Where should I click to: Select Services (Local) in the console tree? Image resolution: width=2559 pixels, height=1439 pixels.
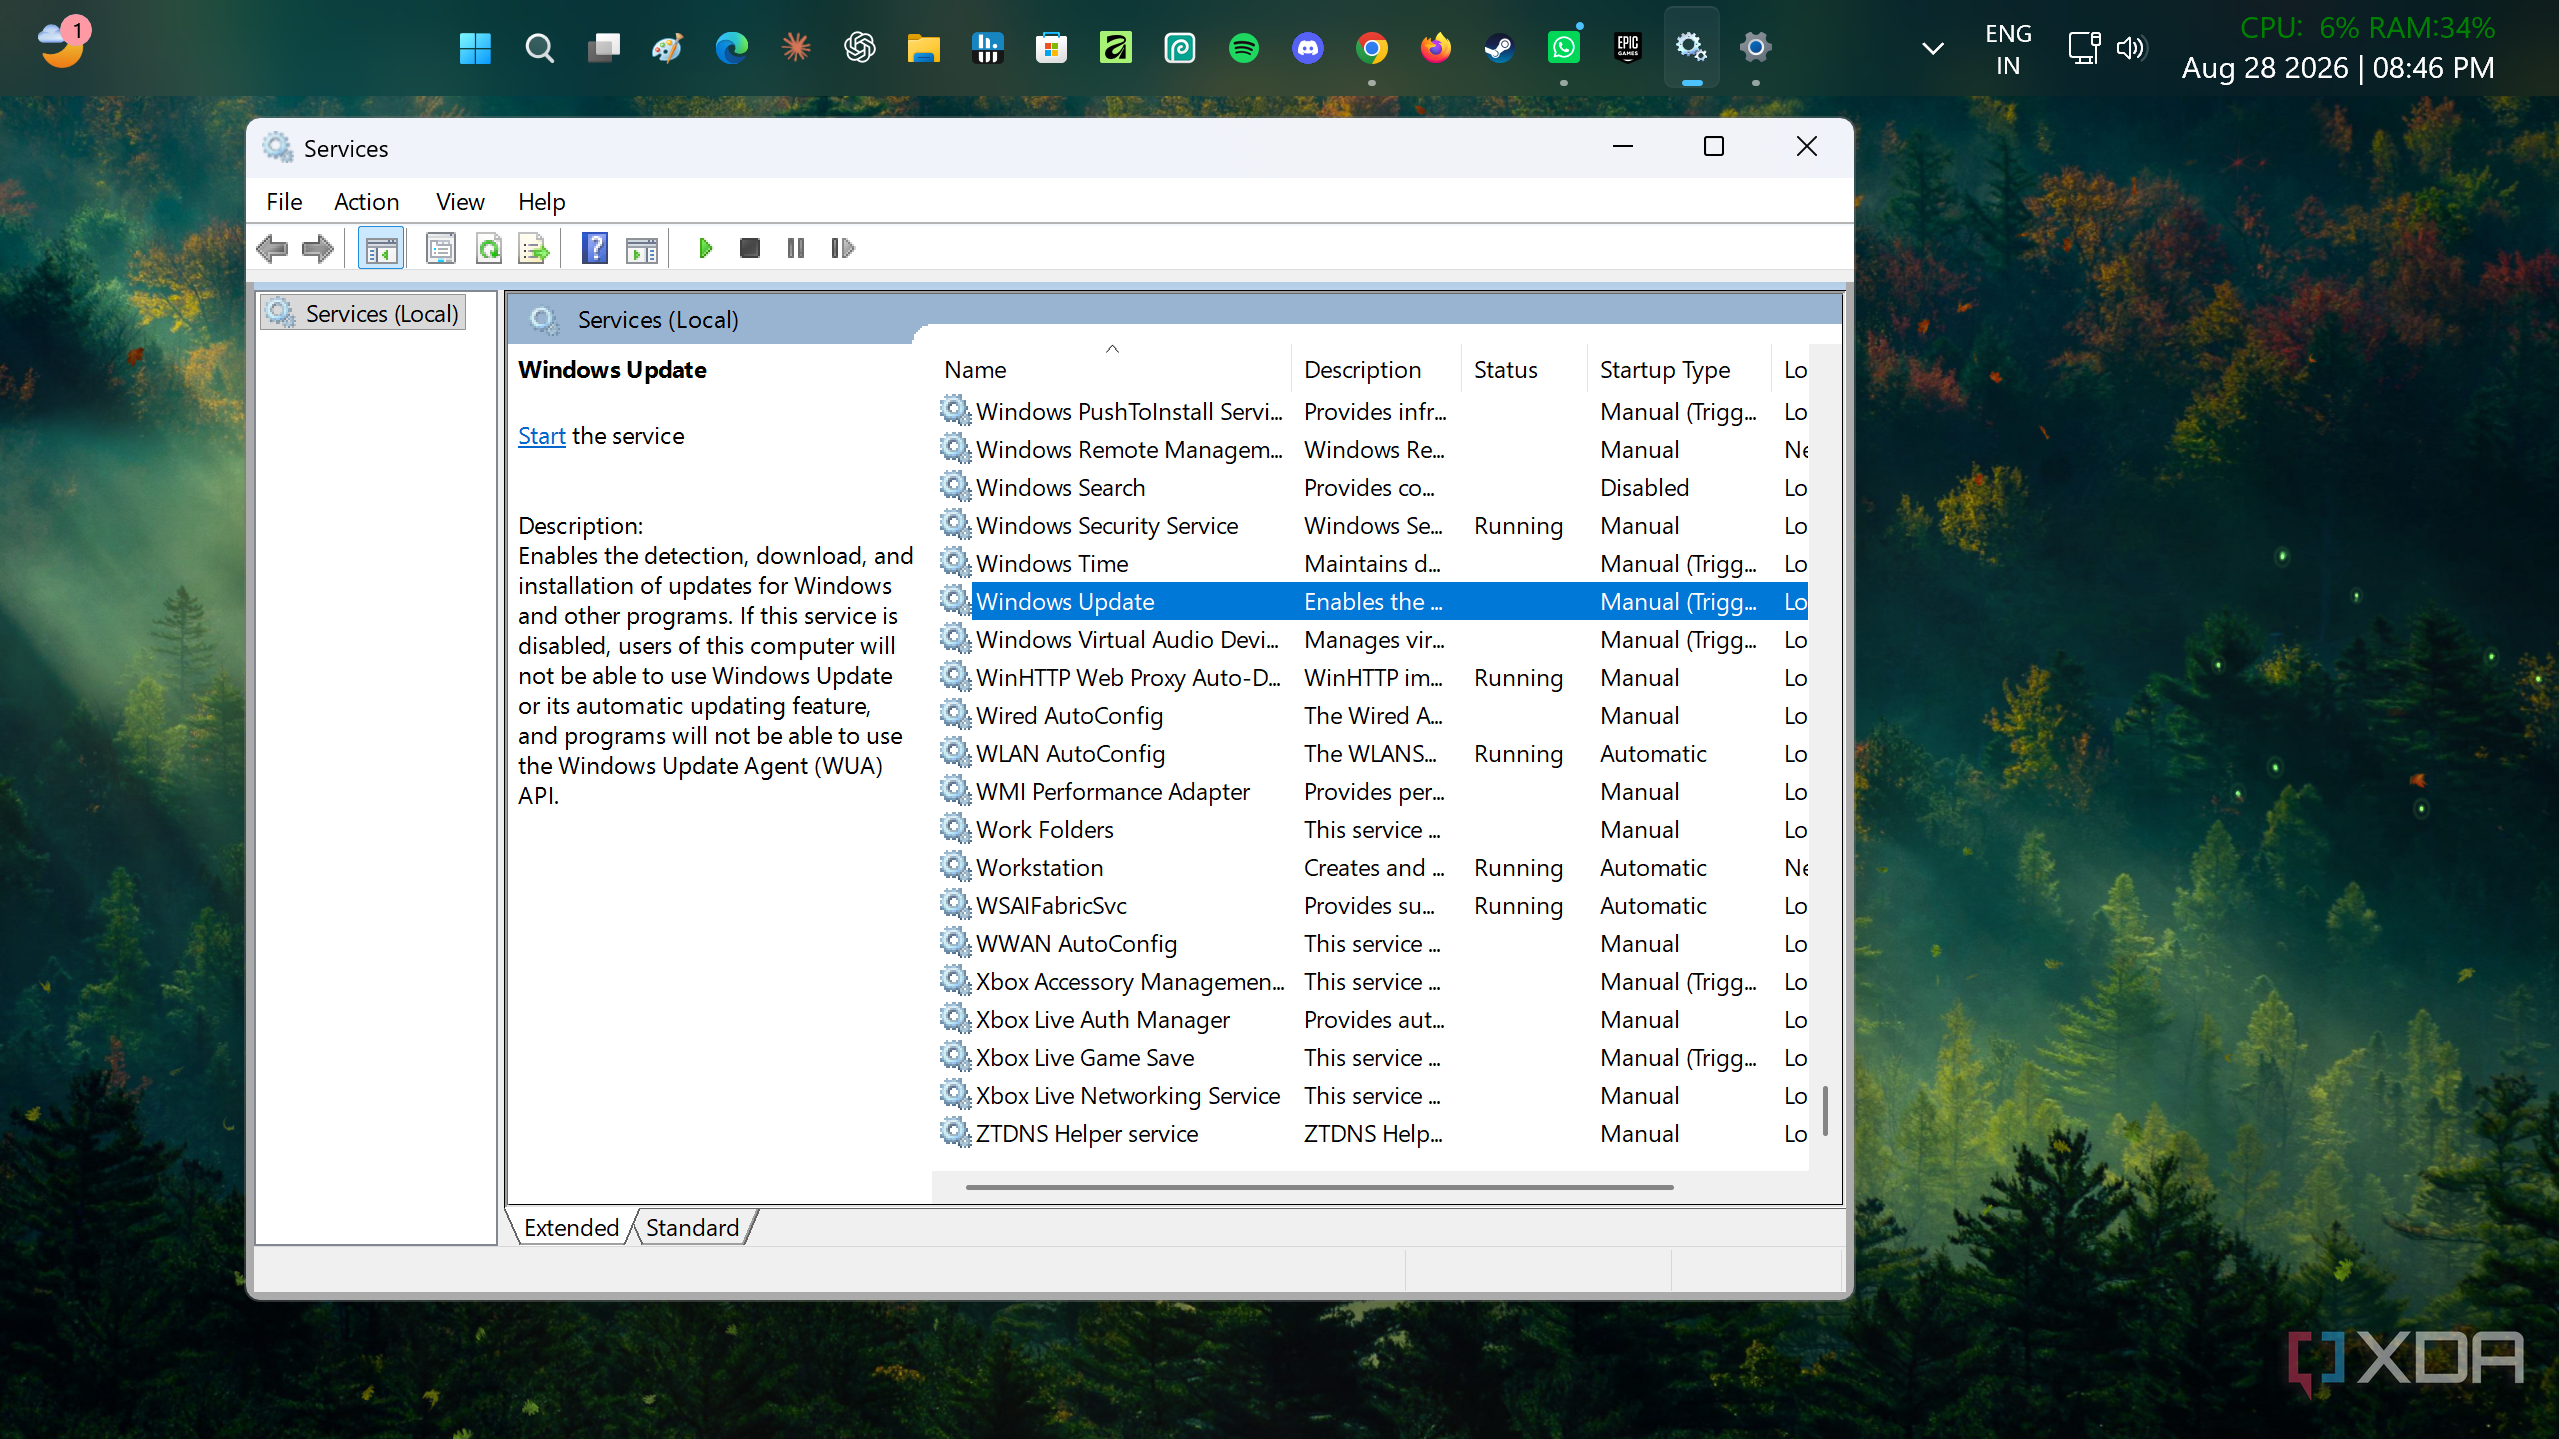(364, 314)
